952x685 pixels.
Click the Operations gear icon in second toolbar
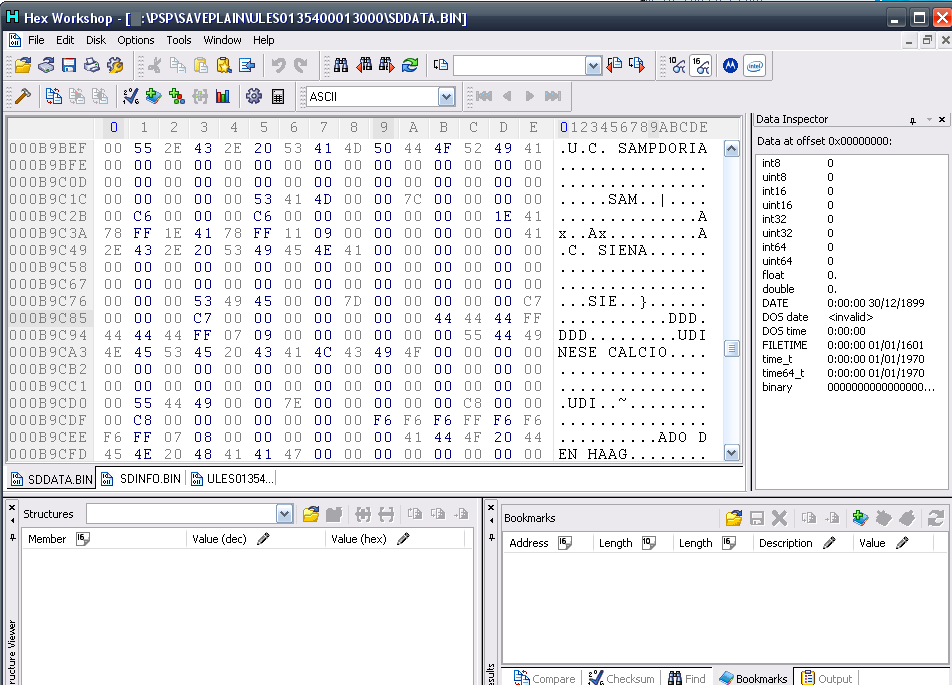(254, 96)
